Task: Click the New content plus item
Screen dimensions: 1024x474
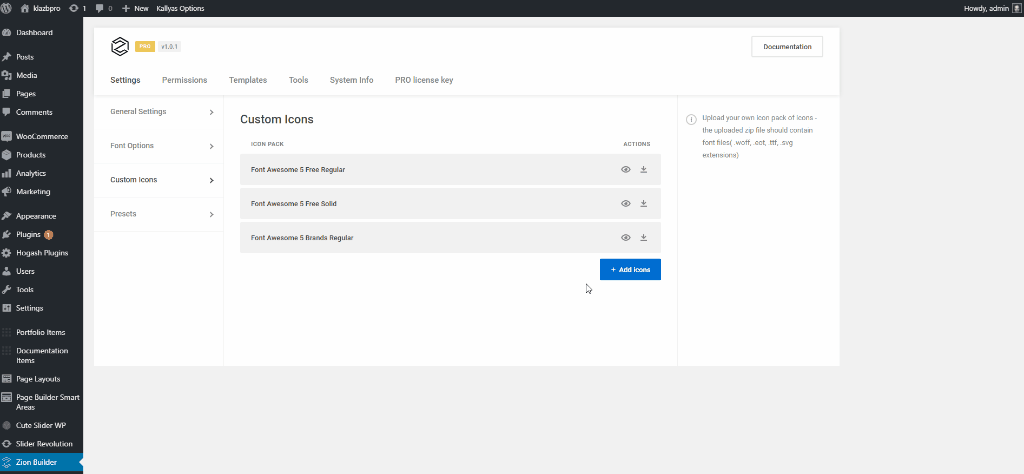Action: tap(135, 8)
